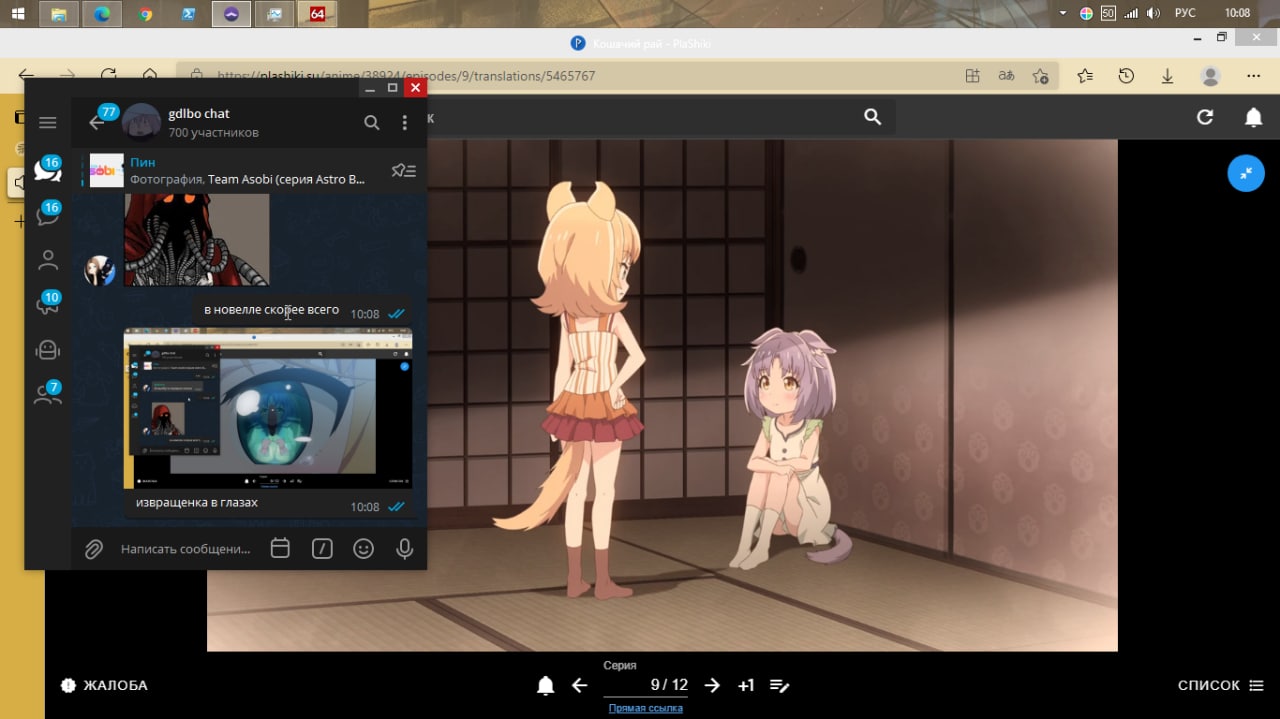Select Кошачий рай - PlaShiki tab title
Image resolution: width=1280 pixels, height=719 pixels.
pos(652,43)
